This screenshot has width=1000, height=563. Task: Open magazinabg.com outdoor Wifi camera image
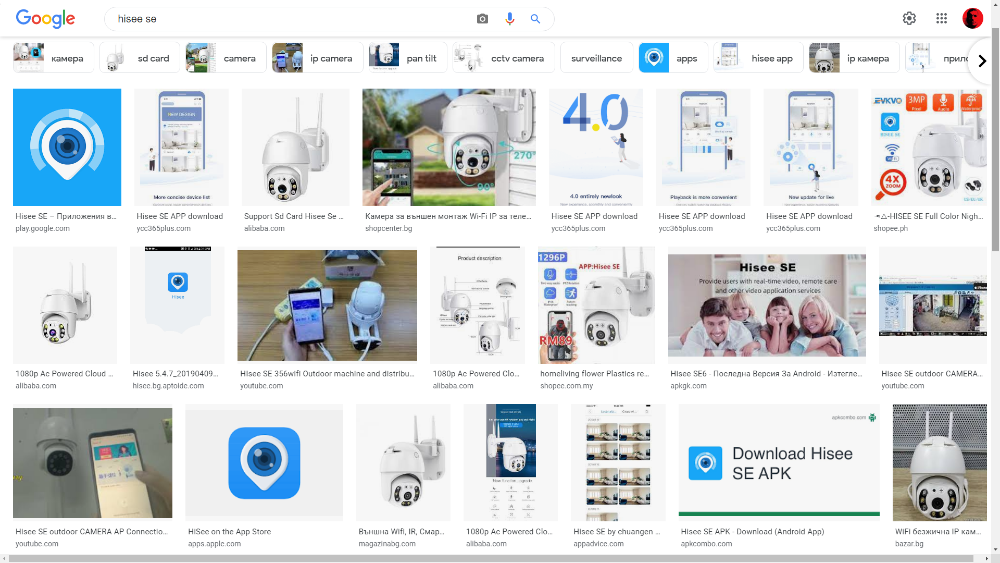(x=403, y=463)
